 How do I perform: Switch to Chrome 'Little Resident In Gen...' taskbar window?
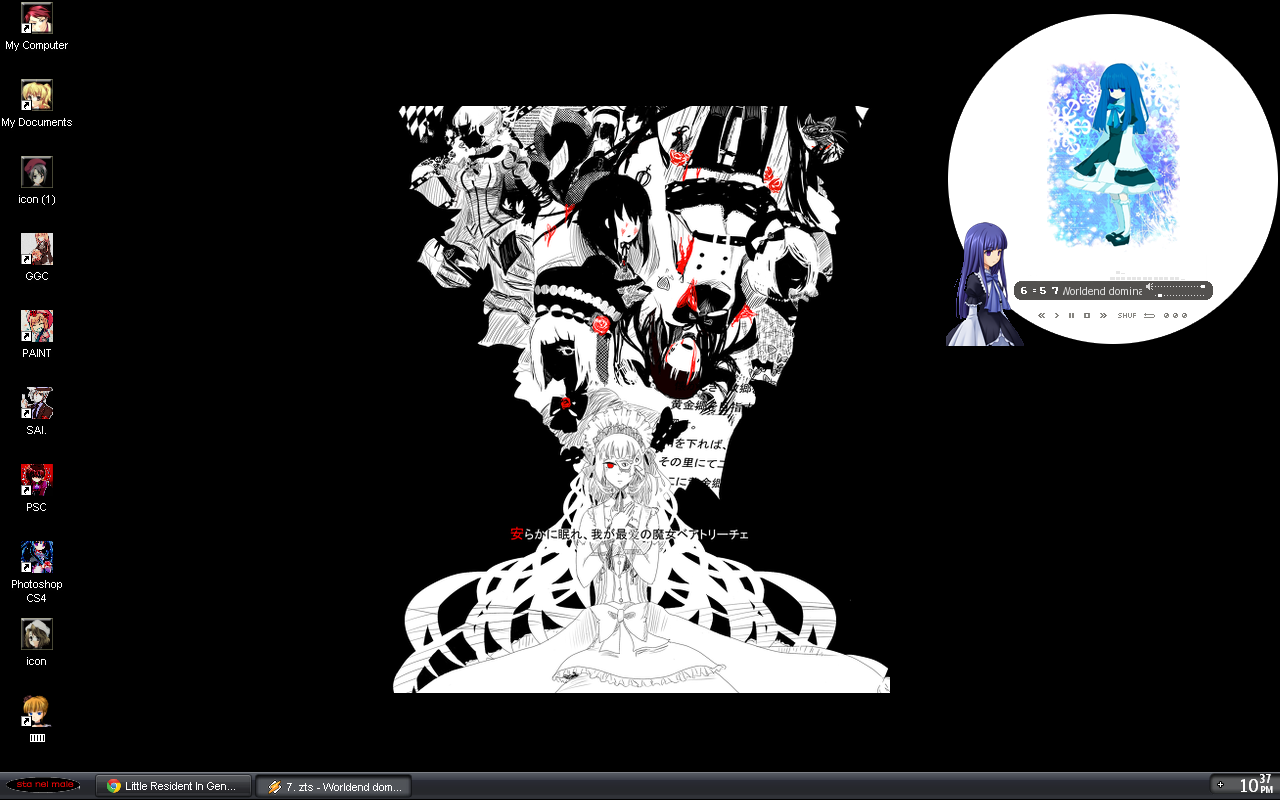pos(174,786)
